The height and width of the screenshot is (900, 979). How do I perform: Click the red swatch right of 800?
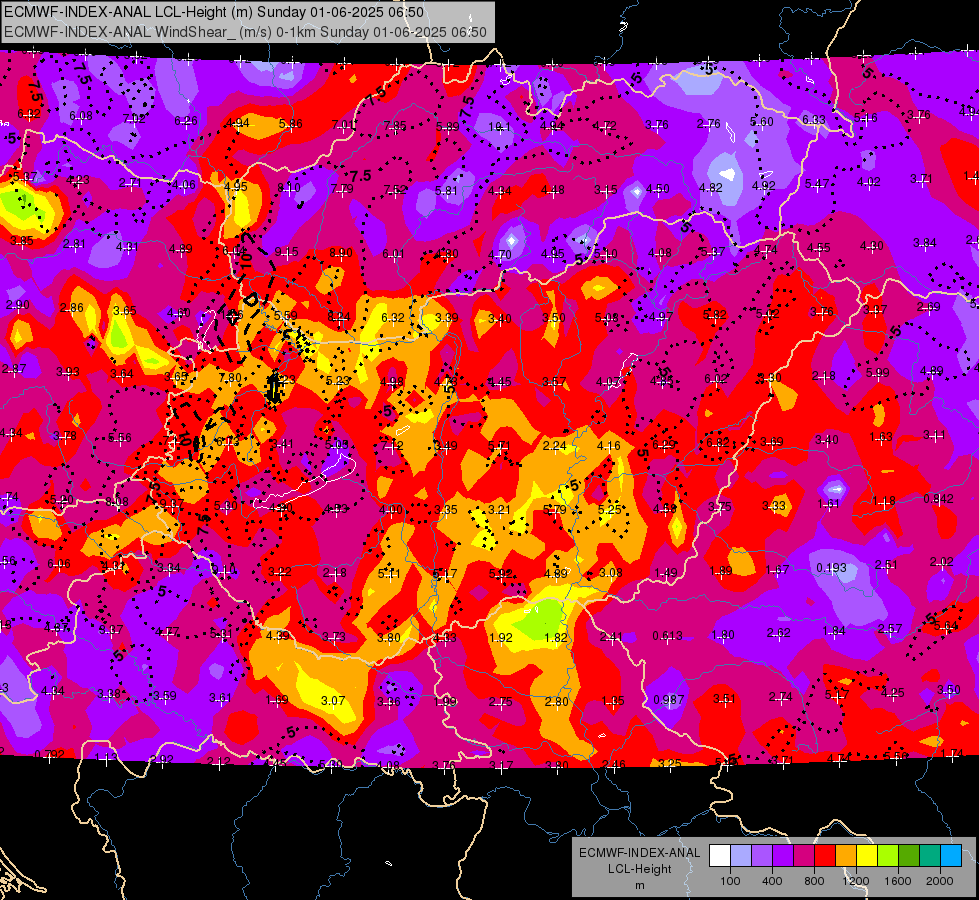pos(825,855)
